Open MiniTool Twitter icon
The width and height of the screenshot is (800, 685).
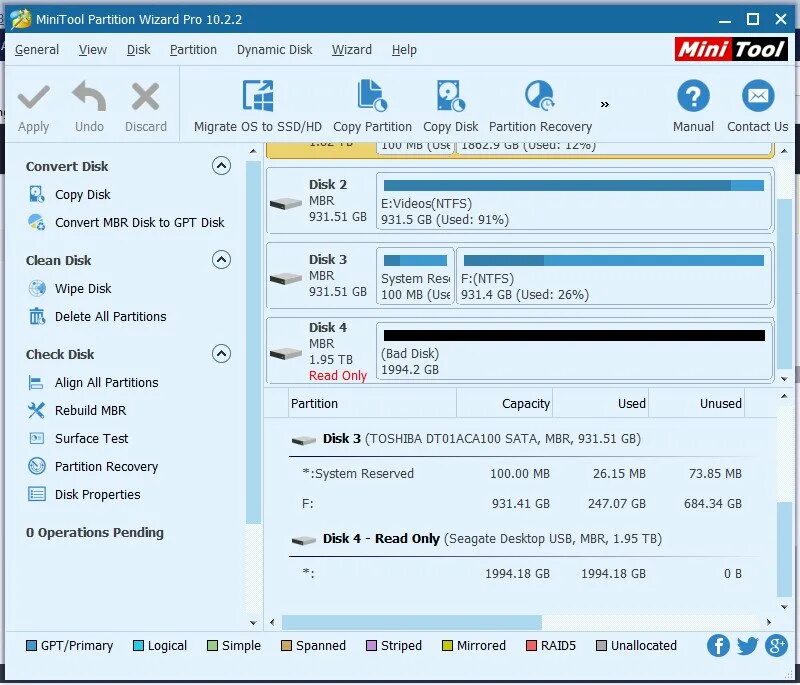747,646
